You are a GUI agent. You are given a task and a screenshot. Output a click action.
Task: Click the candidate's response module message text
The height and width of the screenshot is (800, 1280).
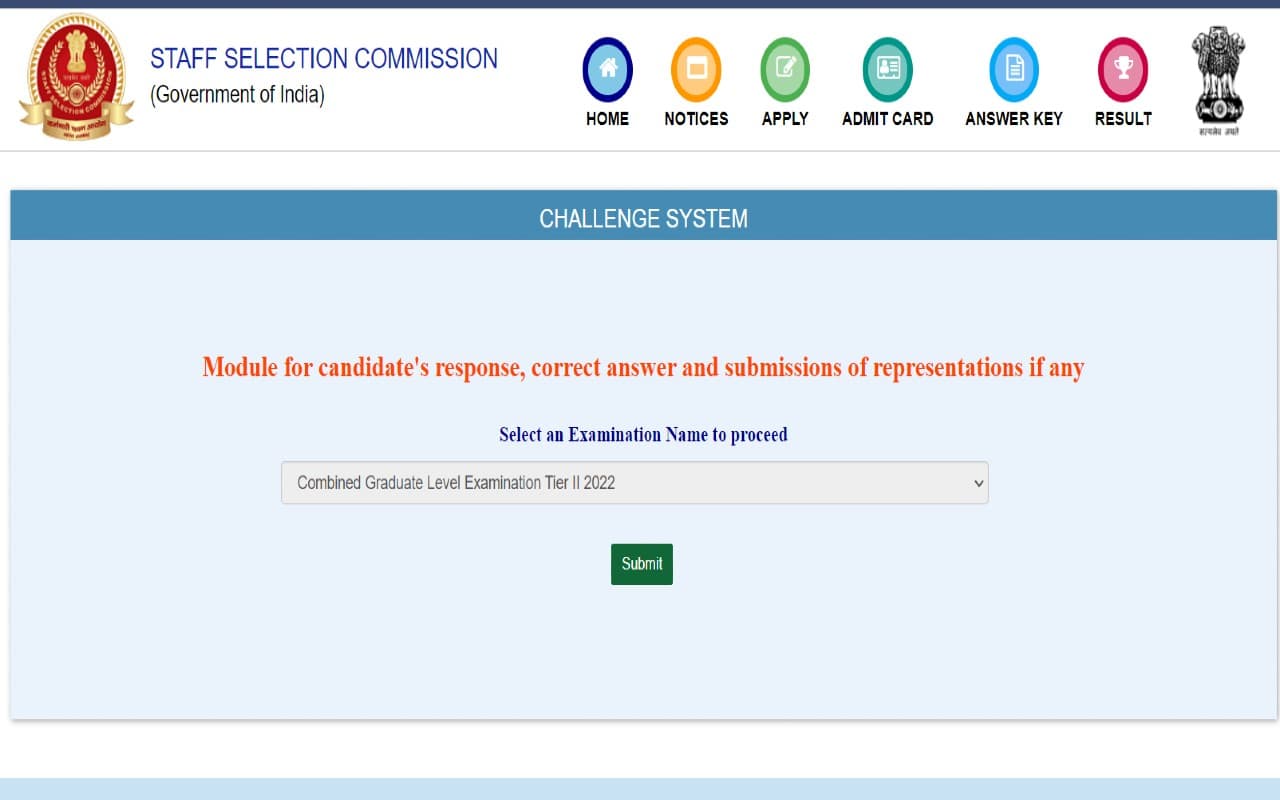pos(642,367)
